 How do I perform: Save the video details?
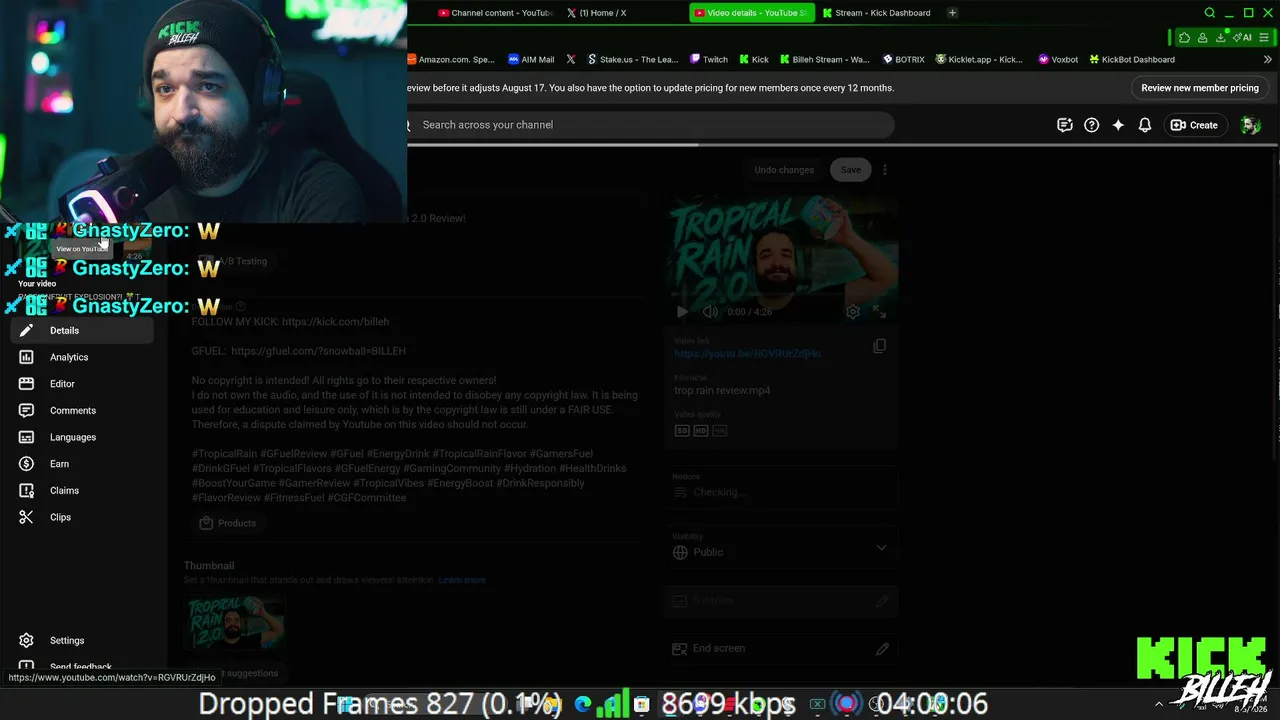tap(851, 170)
